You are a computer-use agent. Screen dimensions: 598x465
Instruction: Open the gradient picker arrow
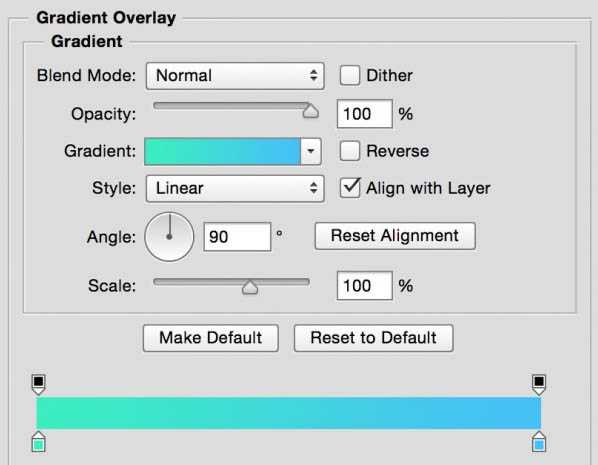pos(311,151)
